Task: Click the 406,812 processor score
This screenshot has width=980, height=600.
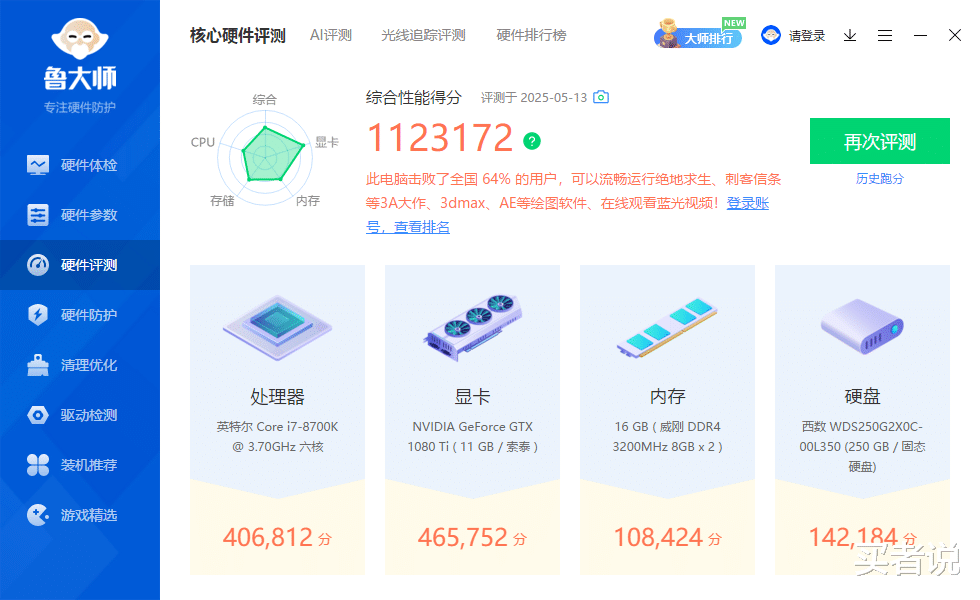Action: [277, 538]
